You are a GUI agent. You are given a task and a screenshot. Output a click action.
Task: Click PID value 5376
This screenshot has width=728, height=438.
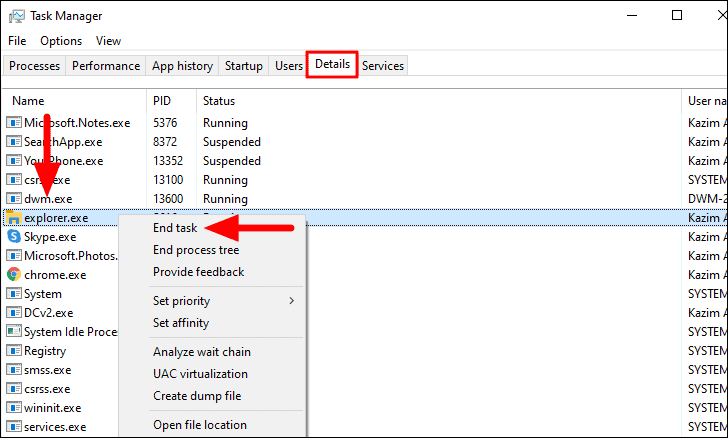click(165, 123)
